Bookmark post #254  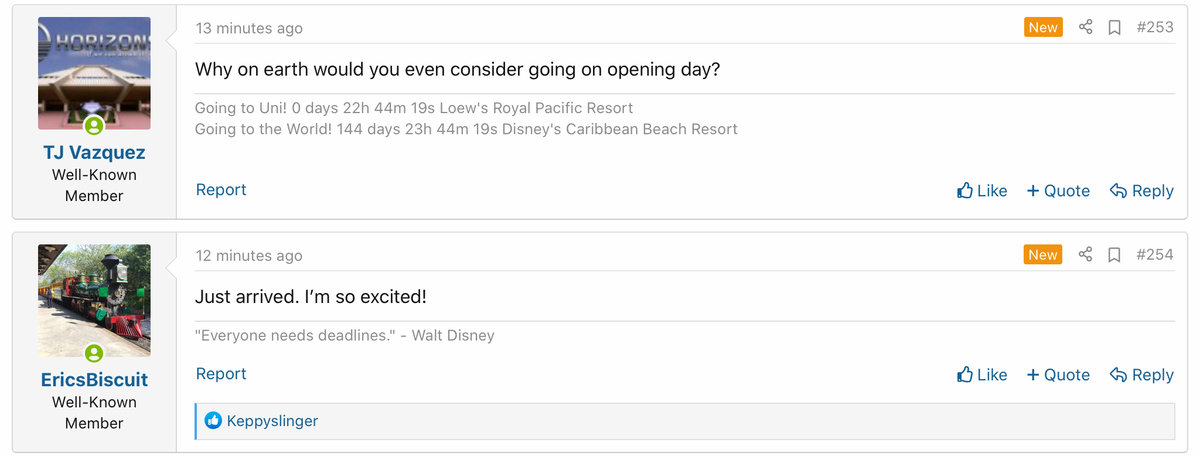tap(1114, 255)
